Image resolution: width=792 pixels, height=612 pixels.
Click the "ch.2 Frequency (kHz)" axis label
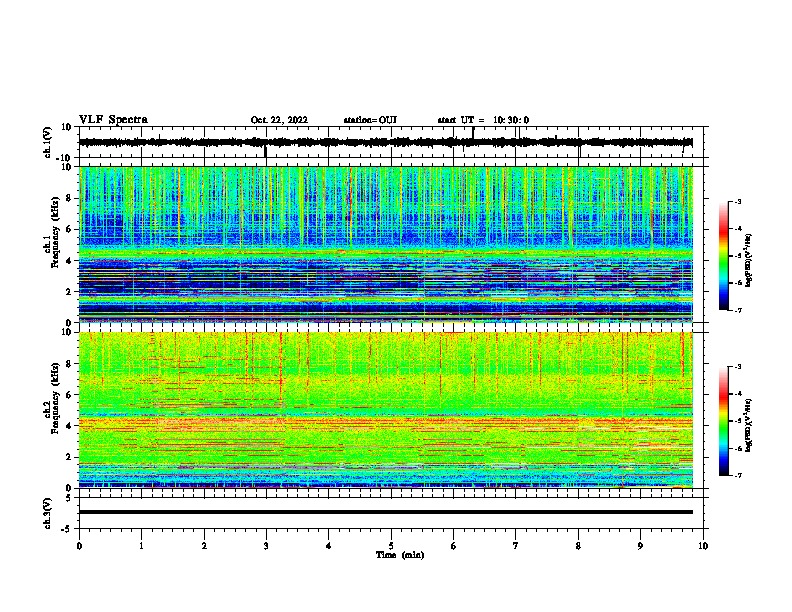tap(52, 398)
